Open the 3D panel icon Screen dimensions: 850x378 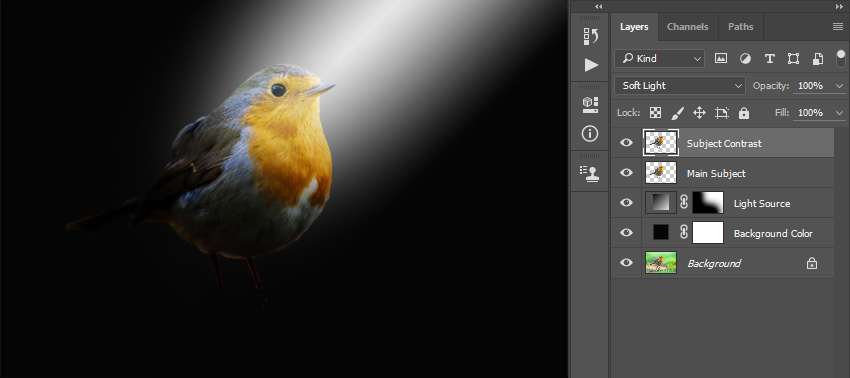pyautogui.click(x=590, y=105)
